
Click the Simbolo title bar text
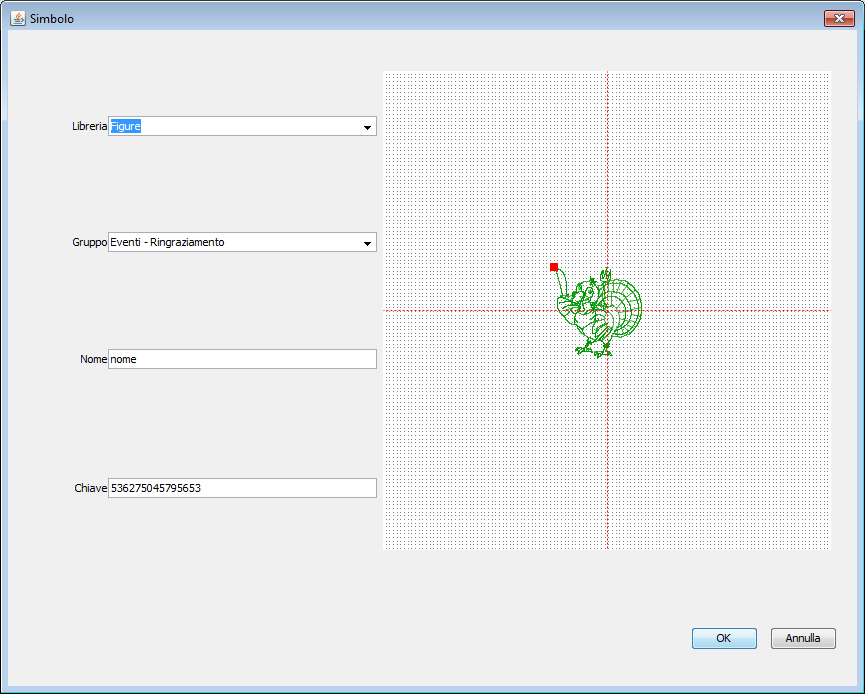[x=52, y=19]
